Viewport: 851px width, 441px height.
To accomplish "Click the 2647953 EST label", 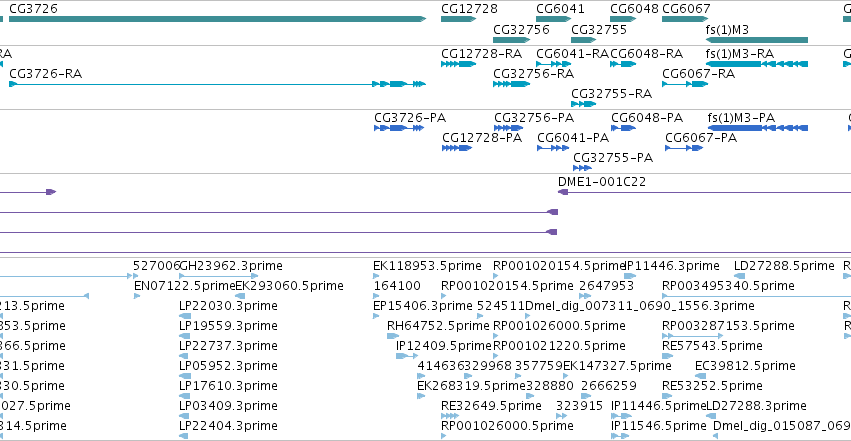I will coord(606,286).
